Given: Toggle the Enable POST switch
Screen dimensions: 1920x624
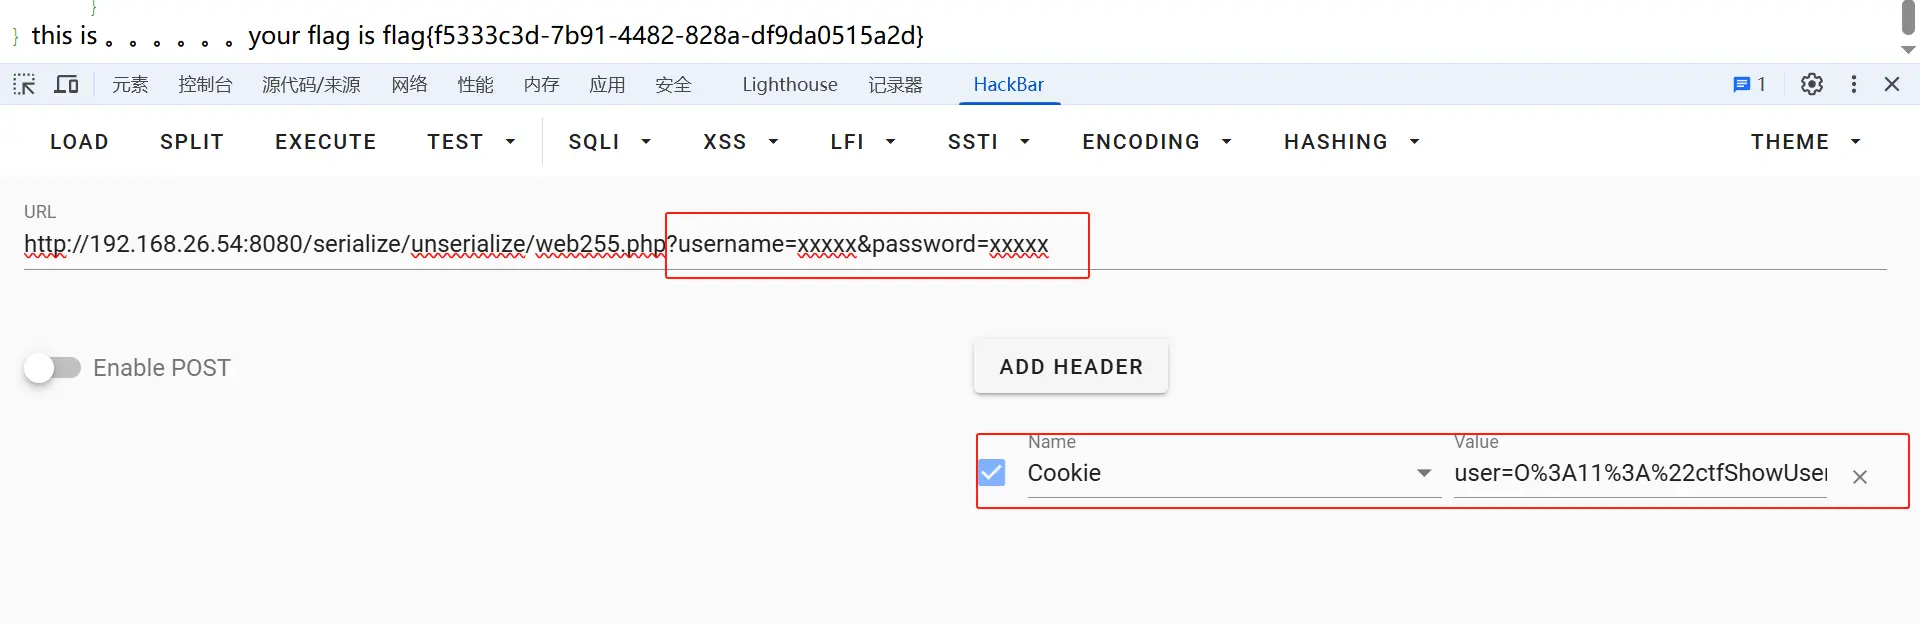Looking at the screenshot, I should coord(53,368).
